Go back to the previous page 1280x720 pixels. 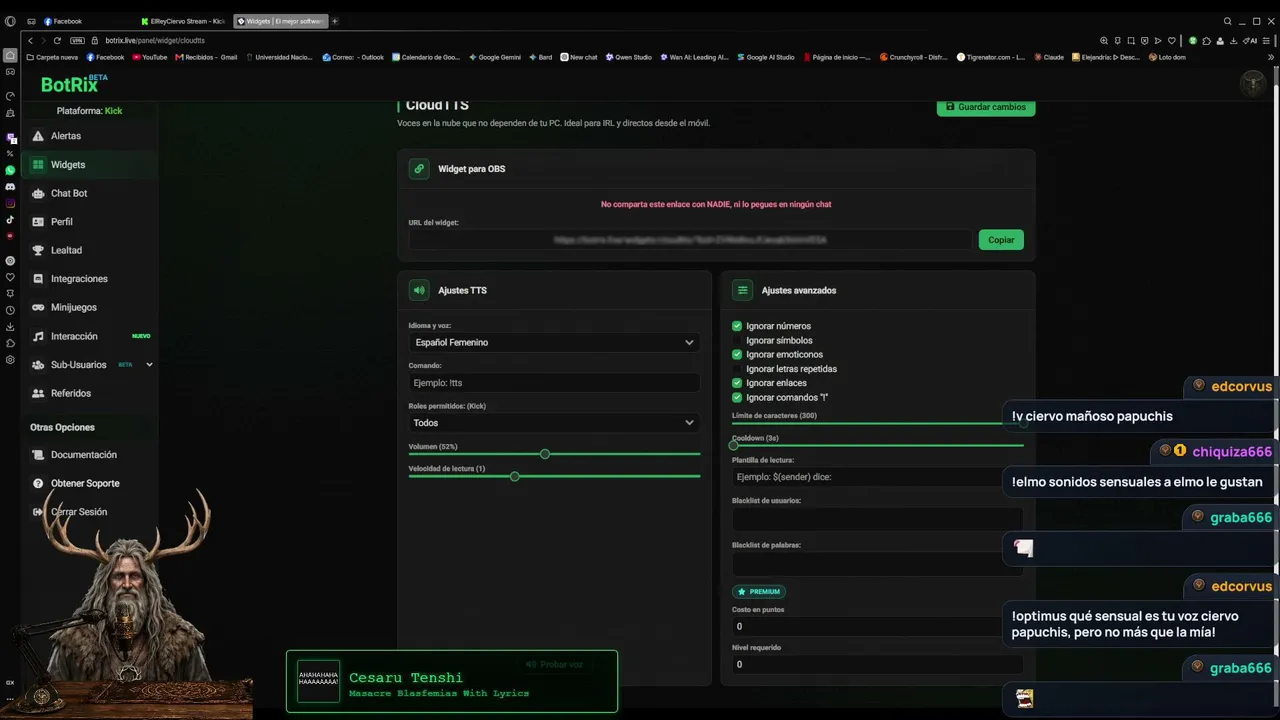30,40
